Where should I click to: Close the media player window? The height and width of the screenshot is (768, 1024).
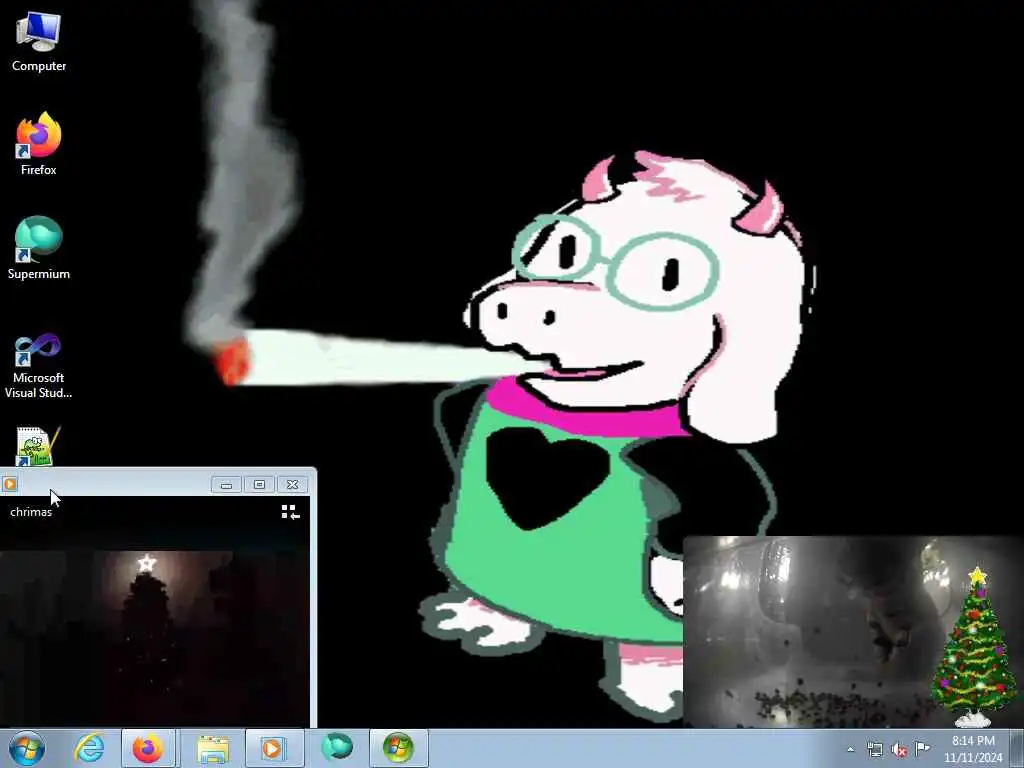[x=292, y=485]
